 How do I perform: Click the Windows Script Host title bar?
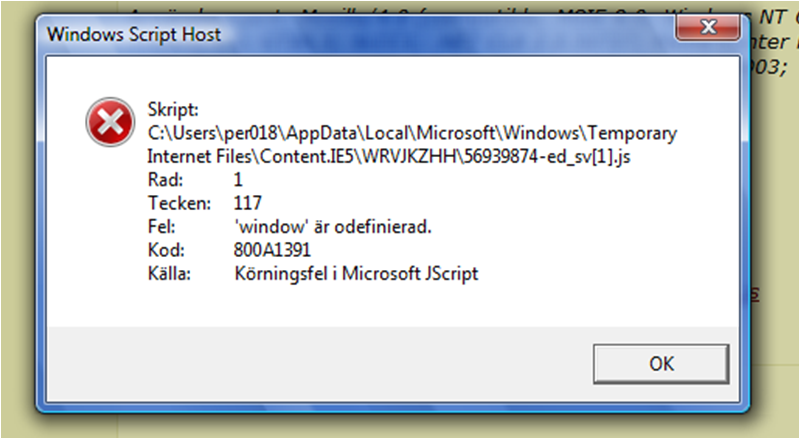tap(357, 34)
